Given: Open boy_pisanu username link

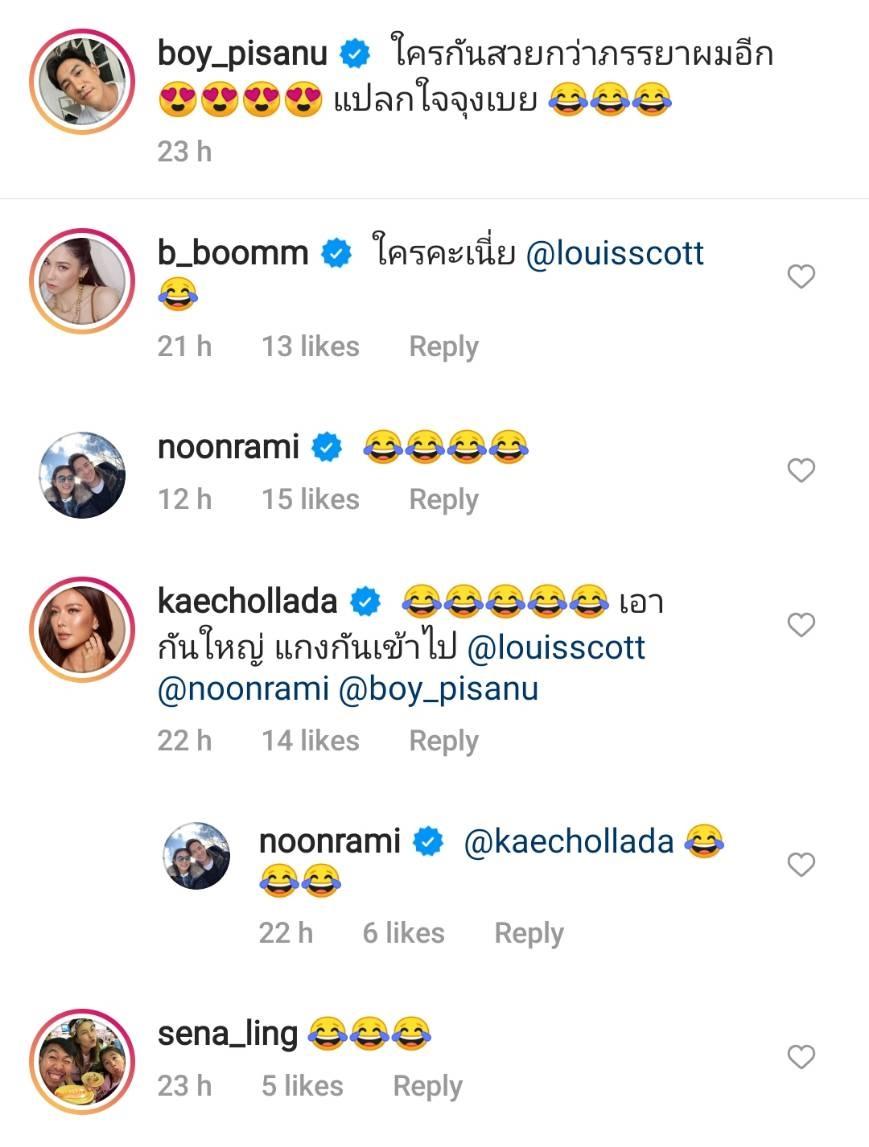Looking at the screenshot, I should (243, 54).
